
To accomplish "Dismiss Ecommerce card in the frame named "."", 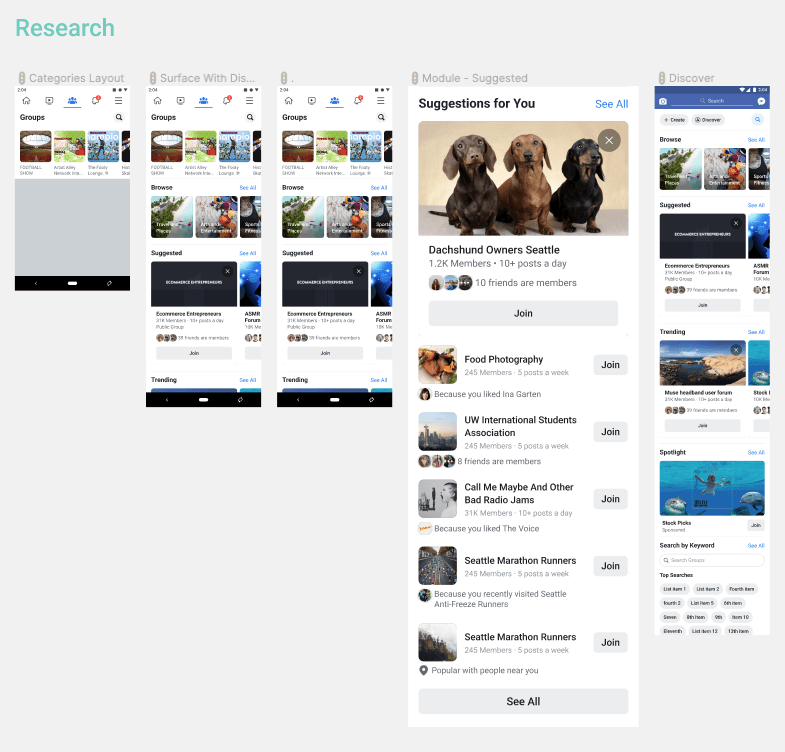I will coord(359,271).
